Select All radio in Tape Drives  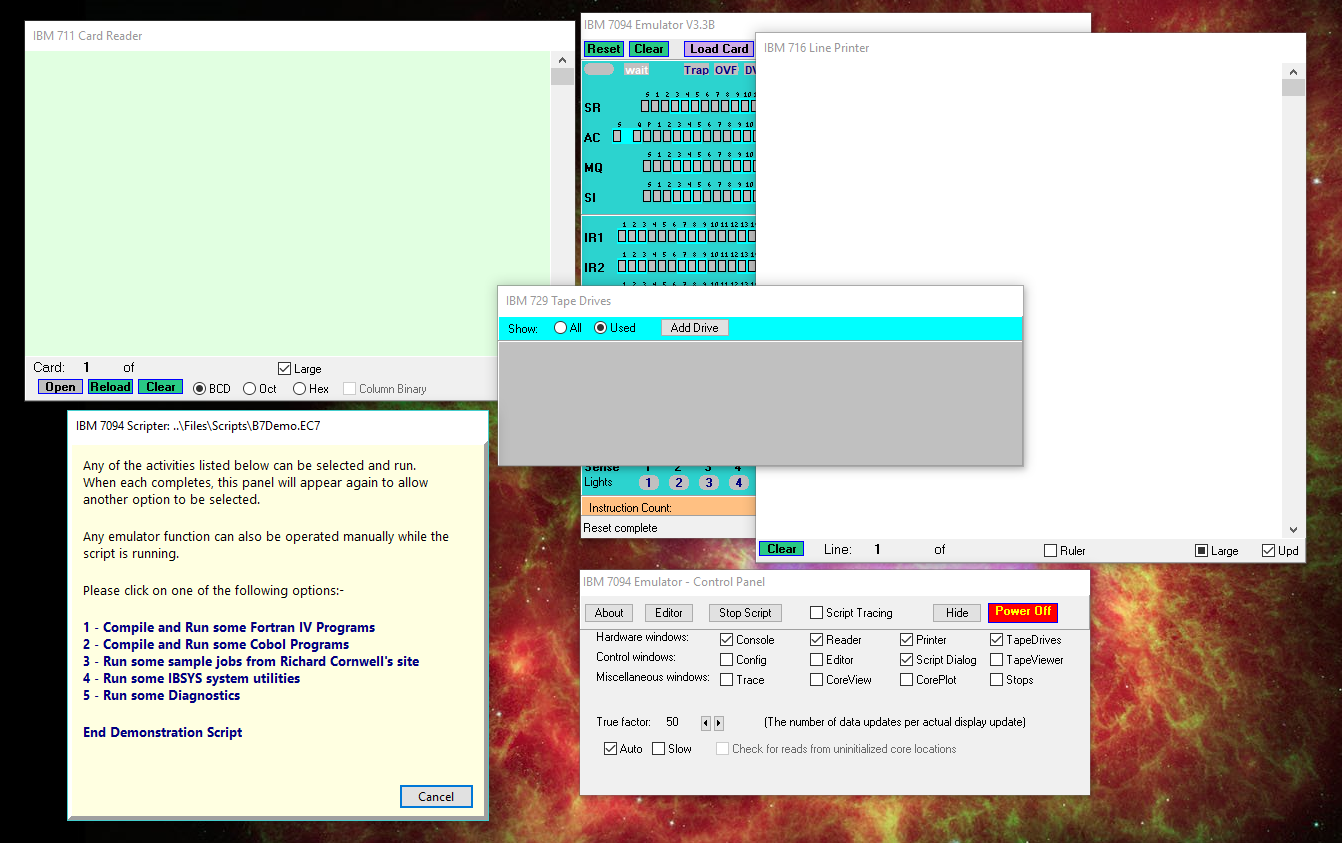[x=561, y=328]
